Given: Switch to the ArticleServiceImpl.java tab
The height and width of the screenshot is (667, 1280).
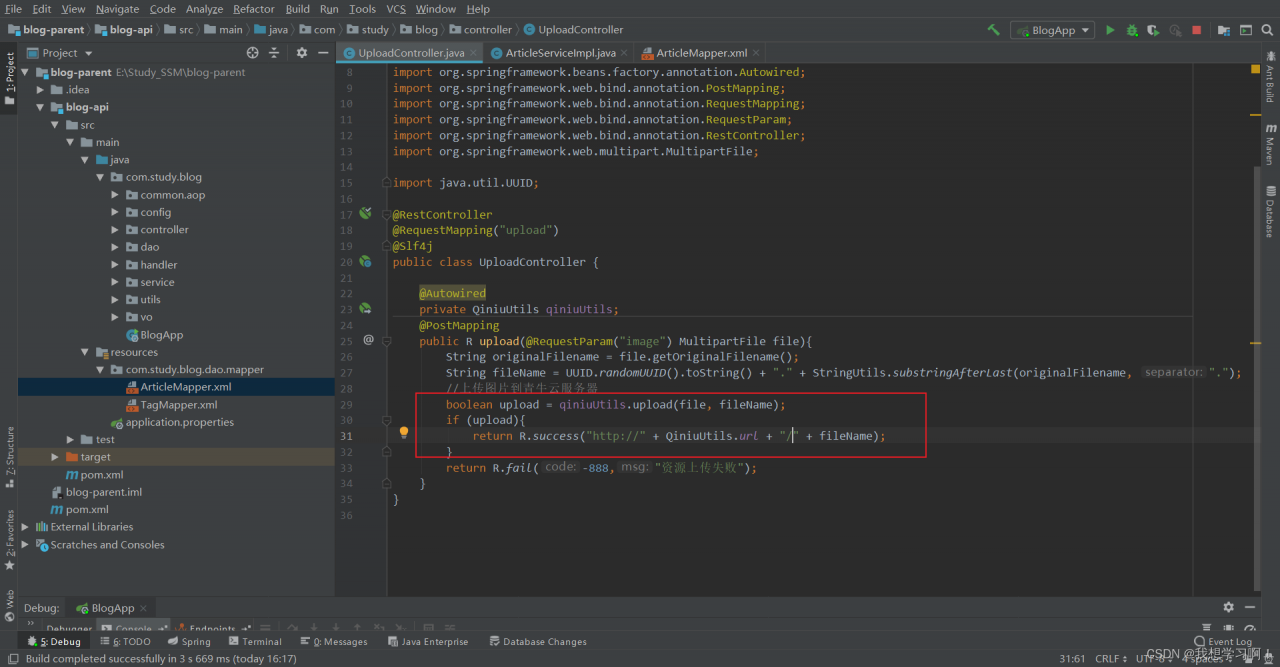Looking at the screenshot, I should point(559,53).
